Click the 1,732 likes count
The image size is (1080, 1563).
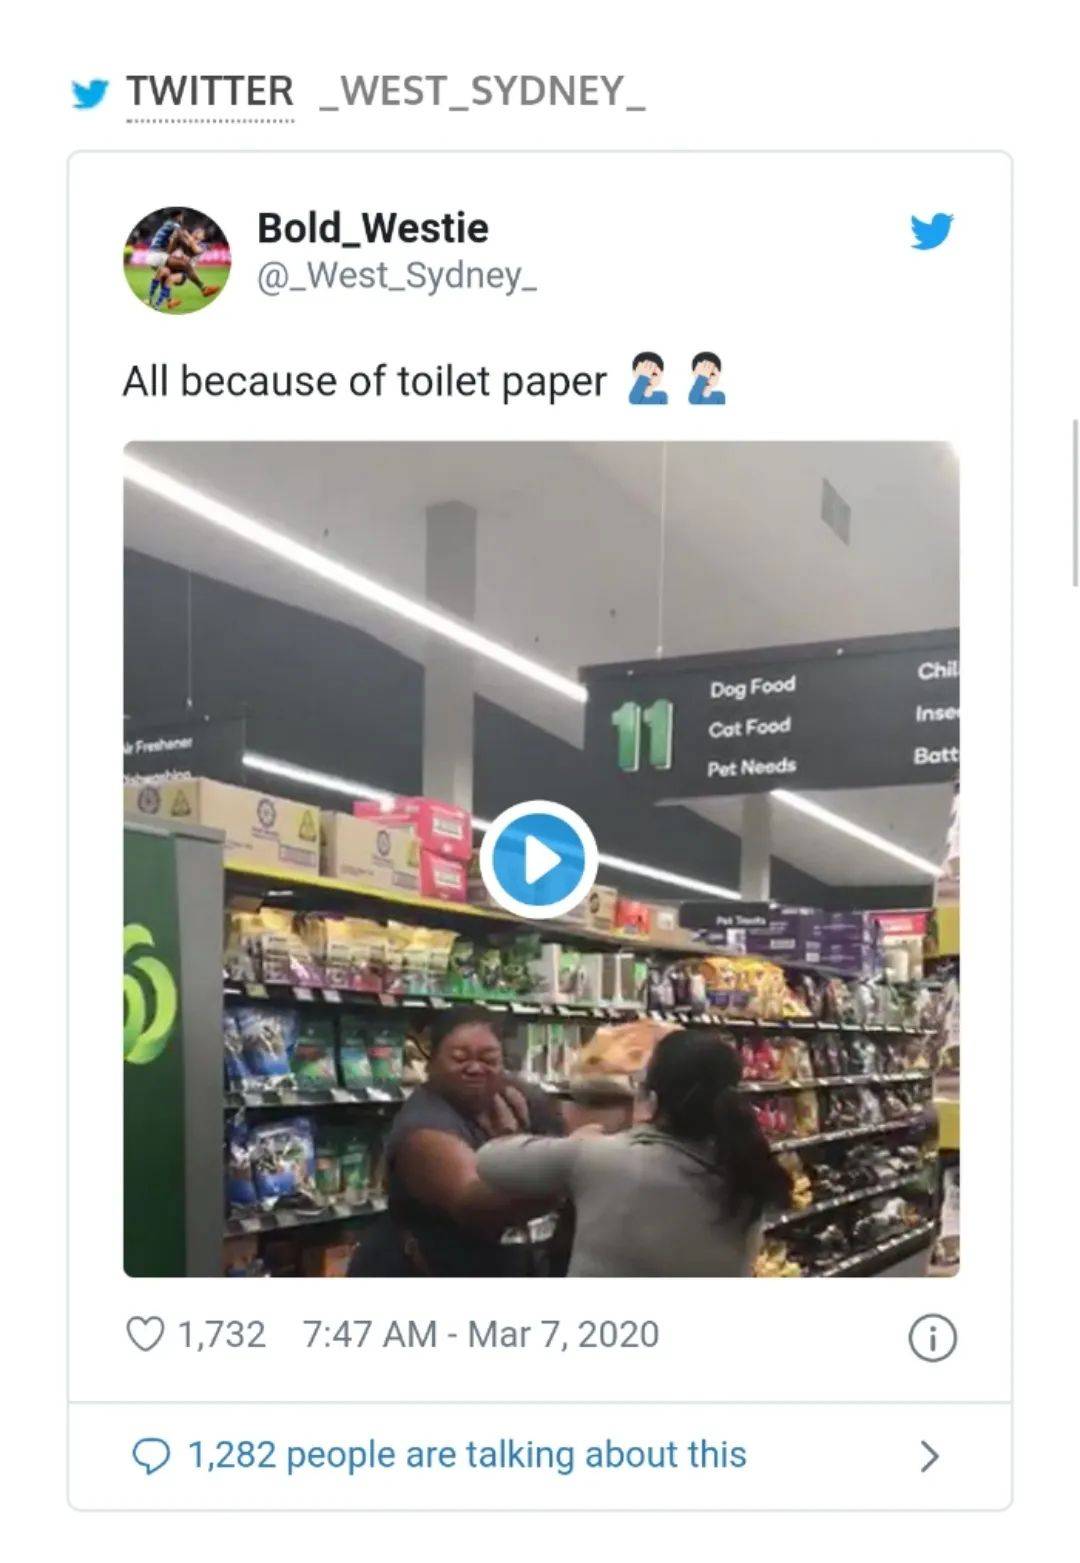(221, 1334)
